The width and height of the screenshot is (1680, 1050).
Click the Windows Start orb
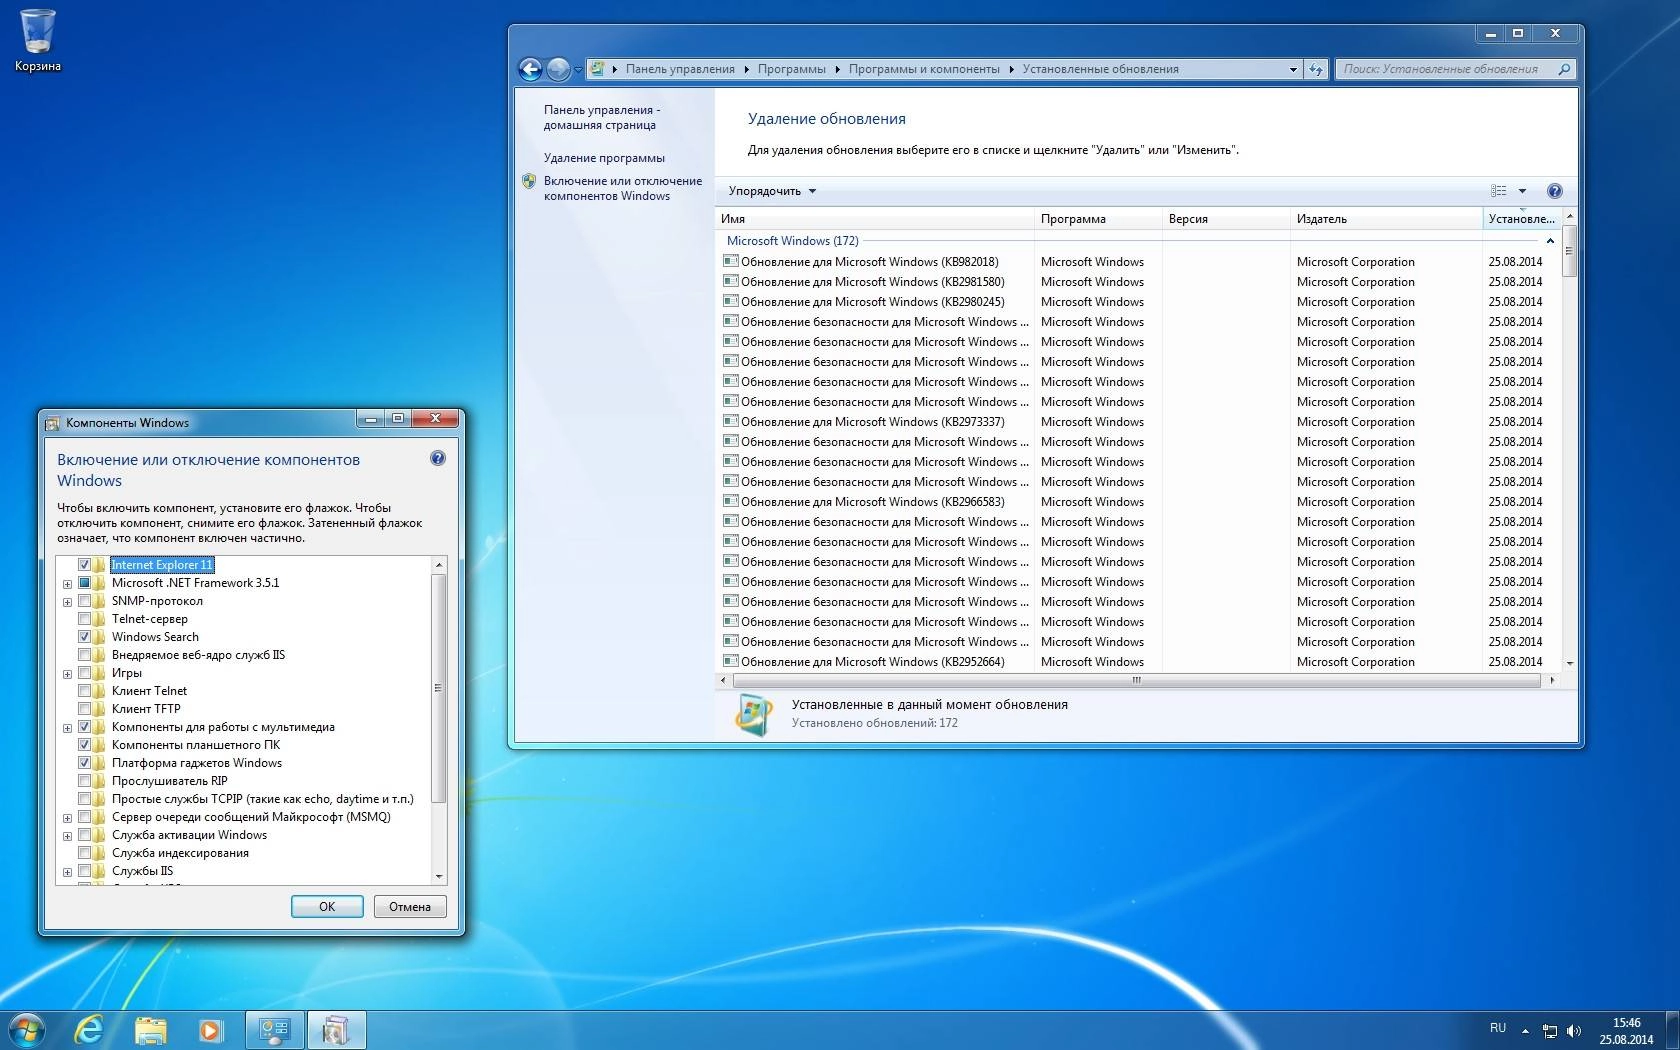[26, 1030]
